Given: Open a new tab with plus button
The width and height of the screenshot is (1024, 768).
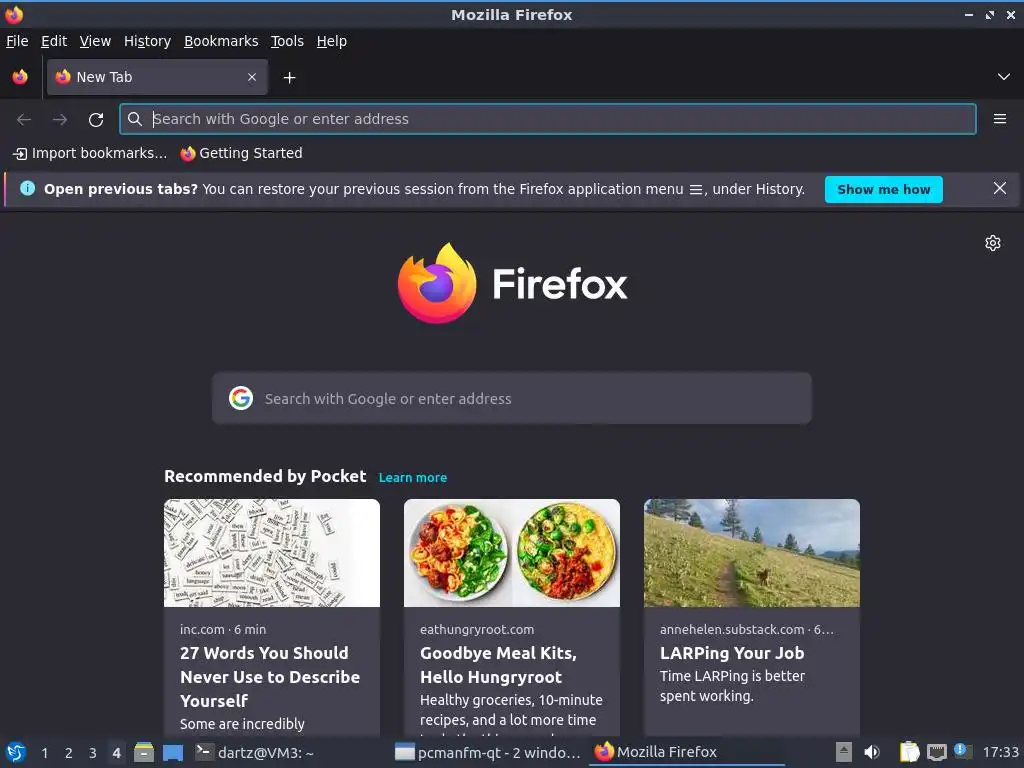Looking at the screenshot, I should pyautogui.click(x=289, y=78).
